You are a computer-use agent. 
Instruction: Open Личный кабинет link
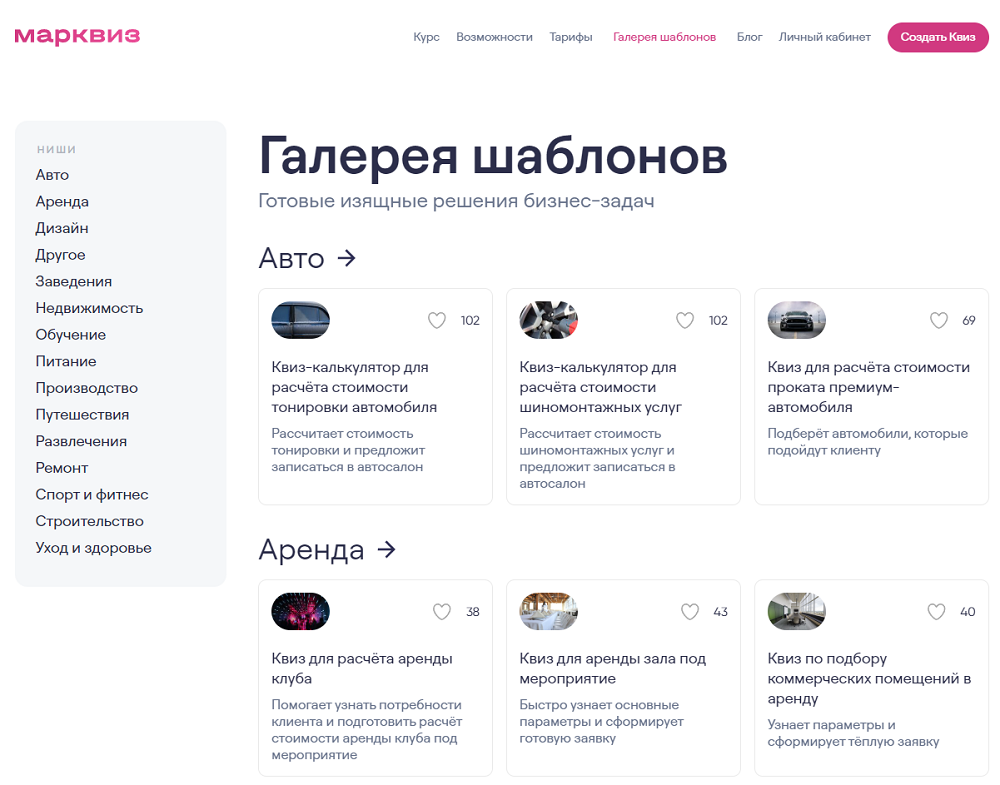825,37
